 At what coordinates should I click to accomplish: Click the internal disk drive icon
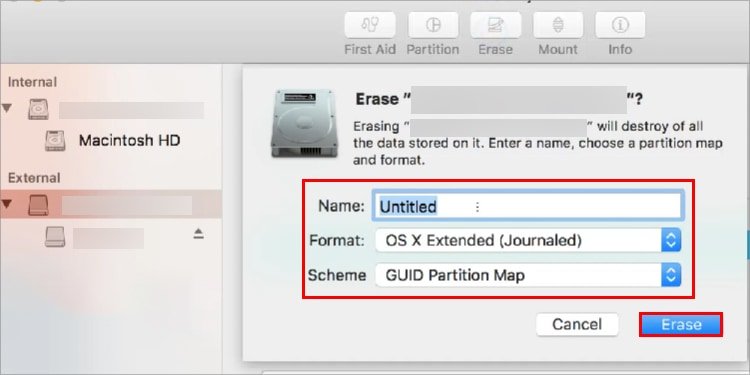click(38, 109)
